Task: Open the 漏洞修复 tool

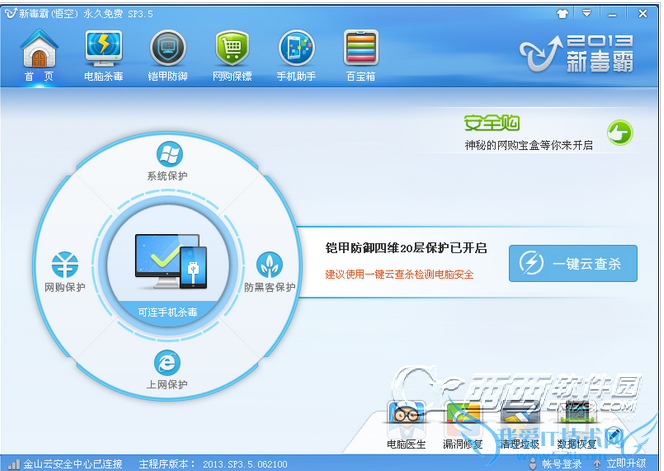Action: click(x=462, y=425)
